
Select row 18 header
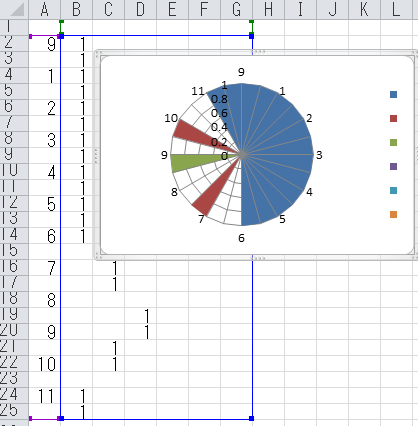tap(14, 299)
